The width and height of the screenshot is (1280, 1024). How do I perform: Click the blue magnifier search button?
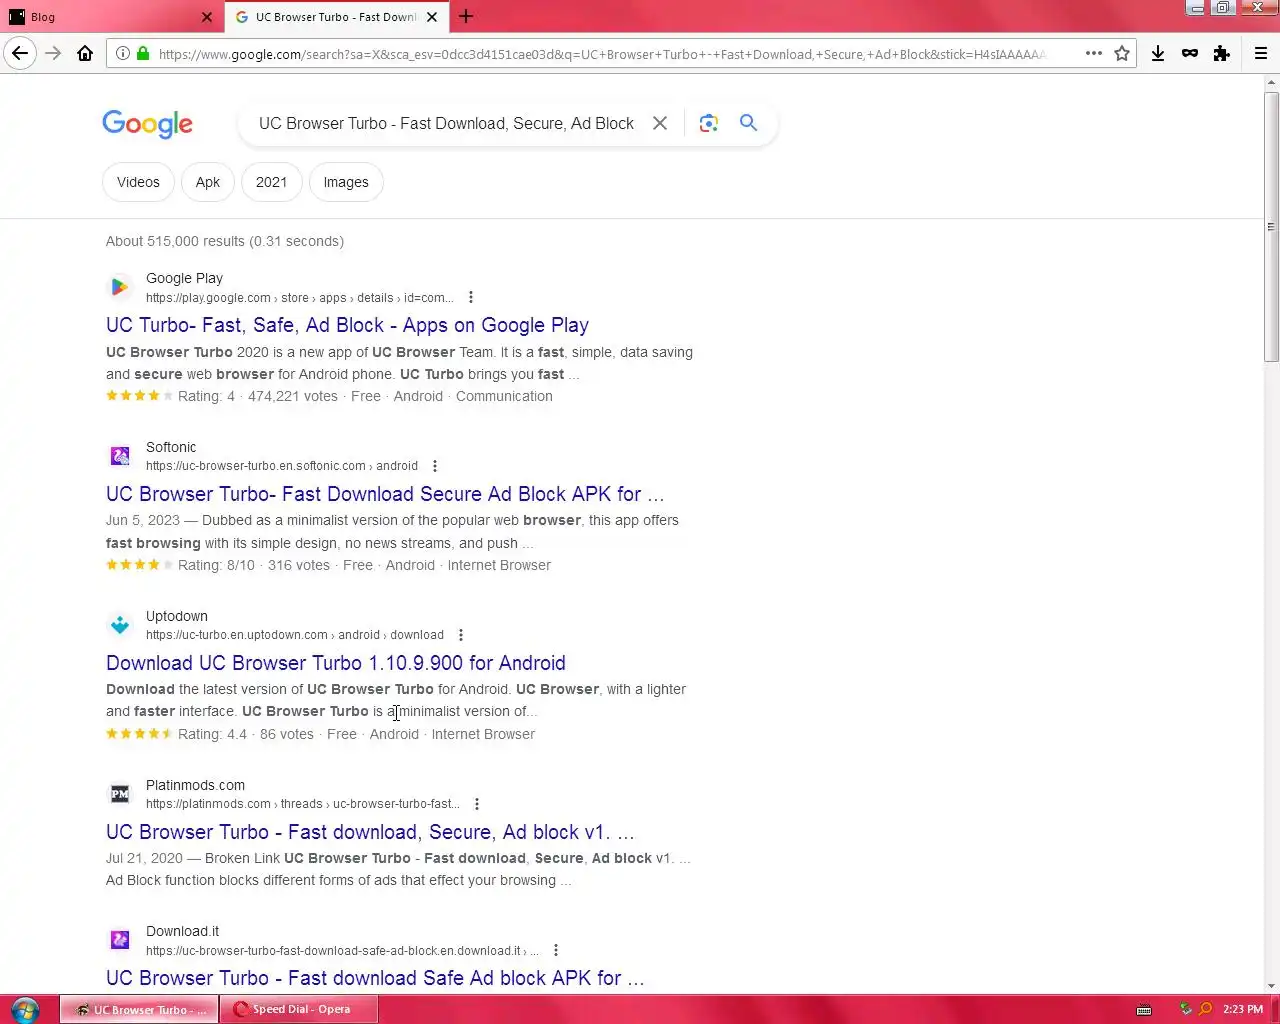coord(748,123)
